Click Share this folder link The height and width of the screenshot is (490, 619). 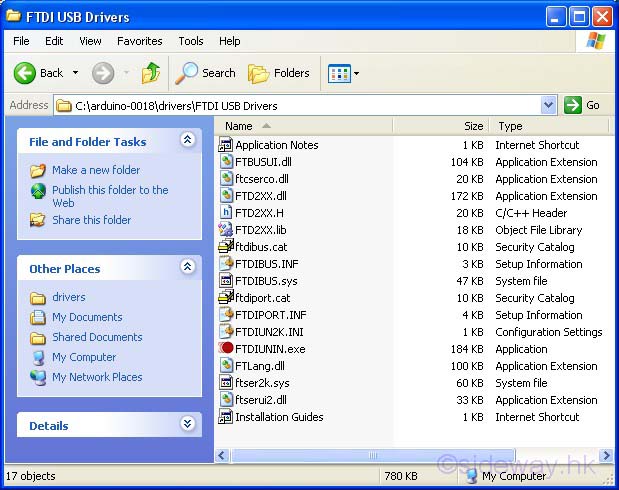(x=92, y=220)
